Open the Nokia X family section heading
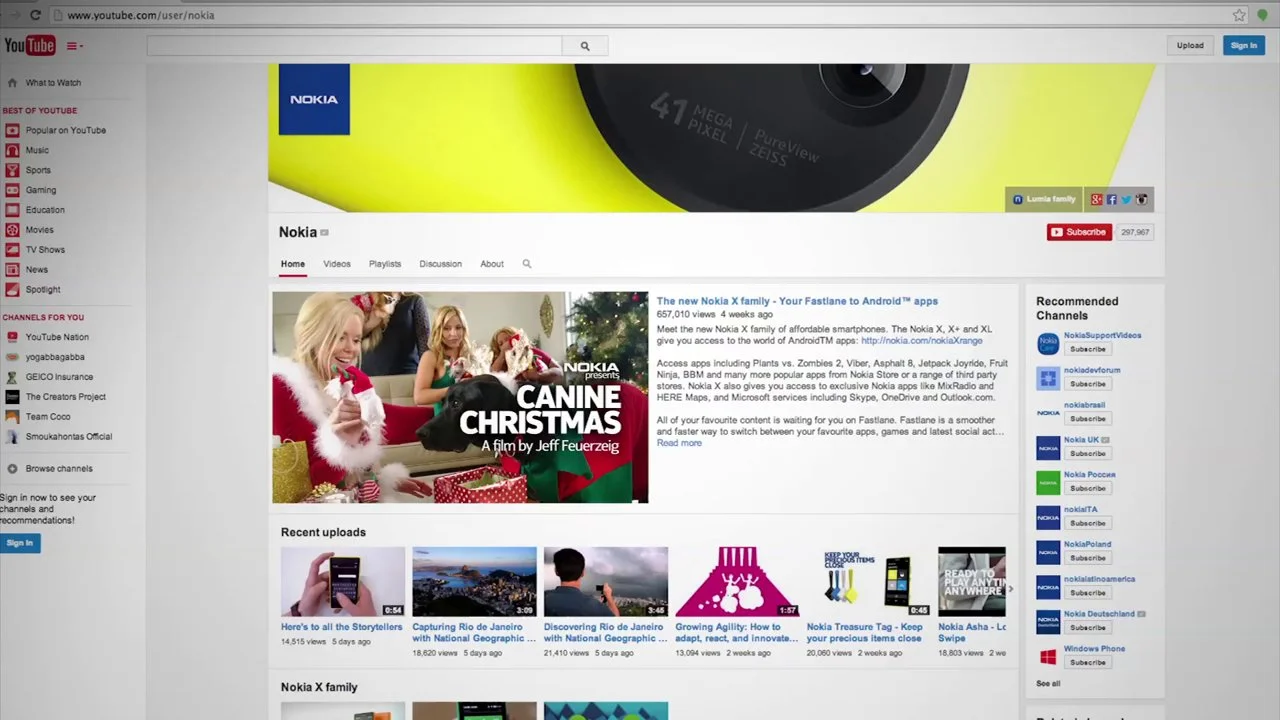Screen dimensions: 1280x720 coord(319,687)
